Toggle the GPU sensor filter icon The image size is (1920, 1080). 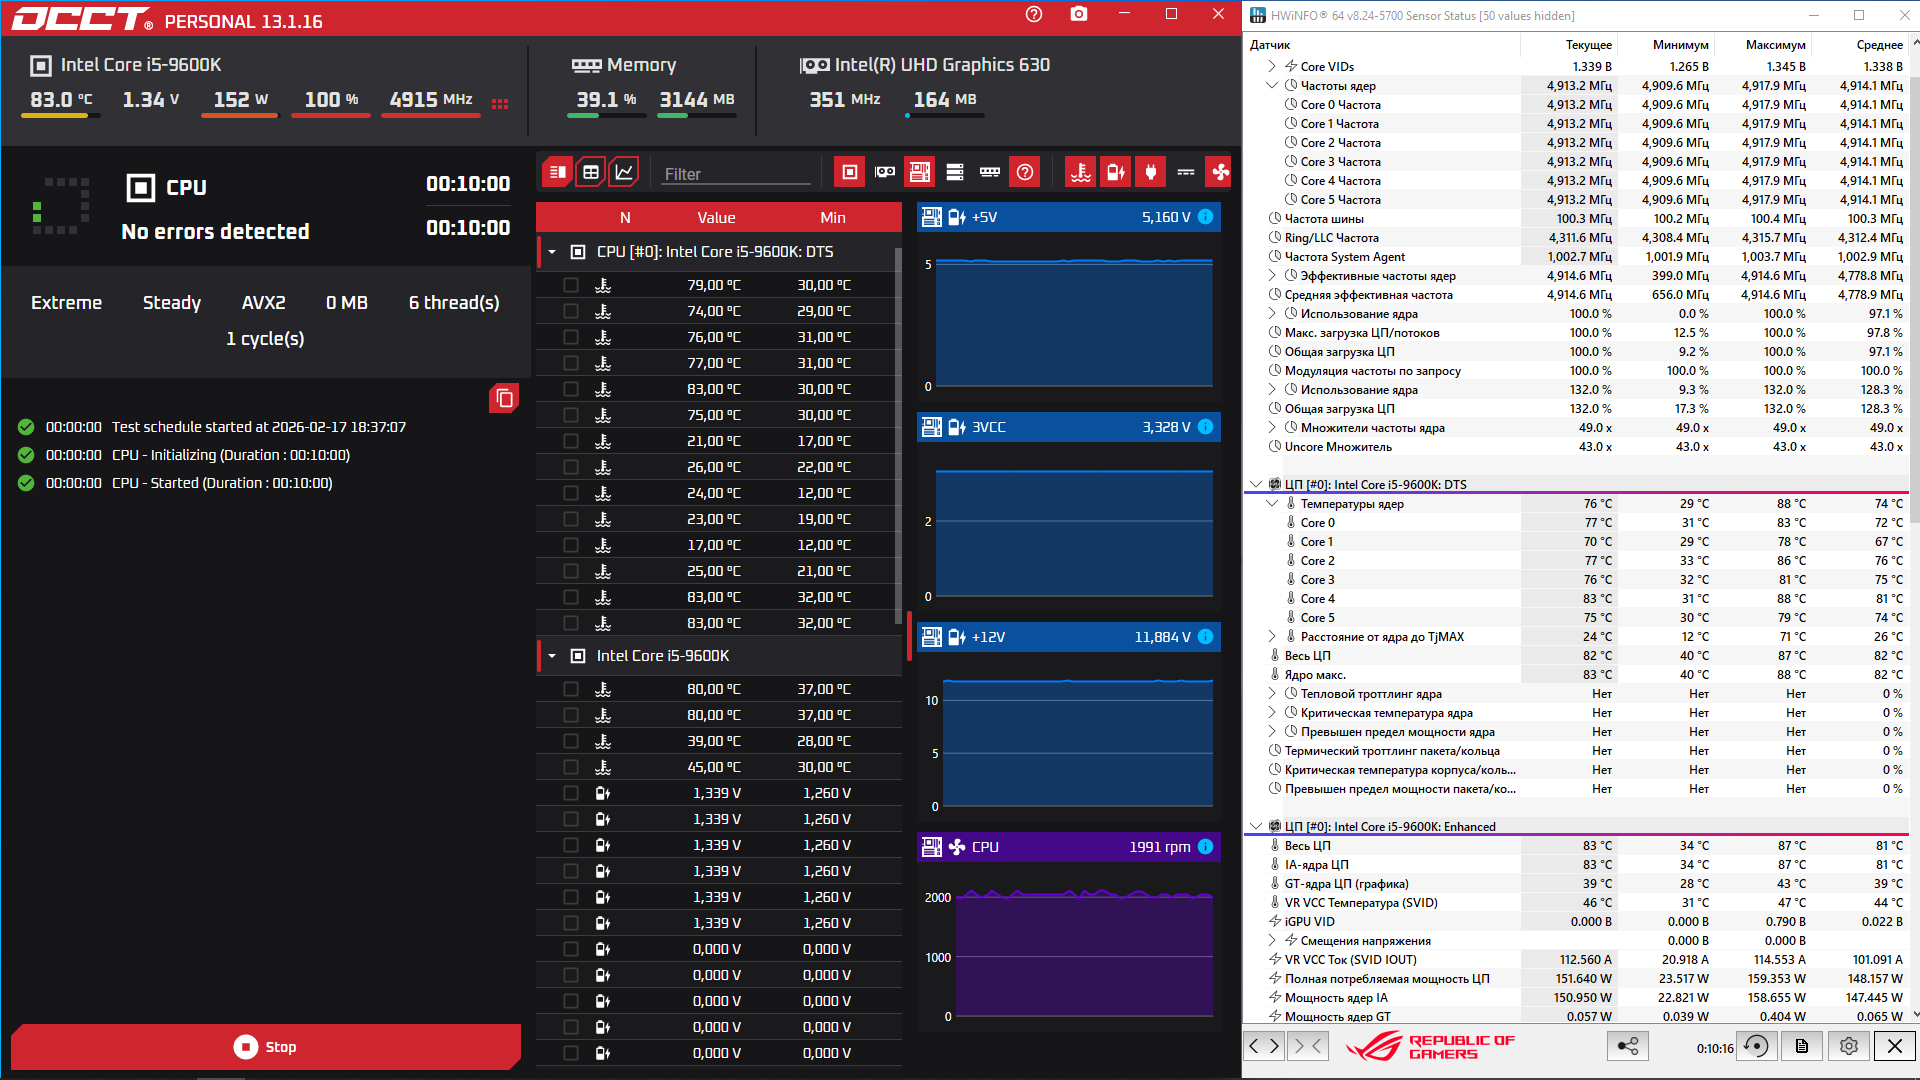pos(885,172)
